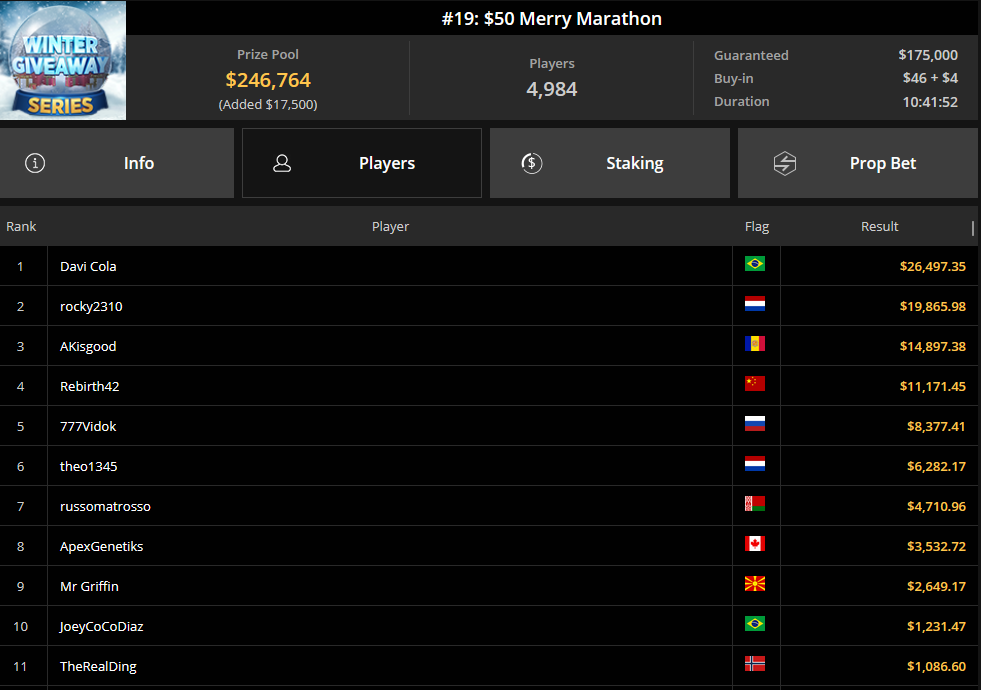Open the Info tab
Screen dimensions: 981x690
pyautogui.click(x=117, y=163)
